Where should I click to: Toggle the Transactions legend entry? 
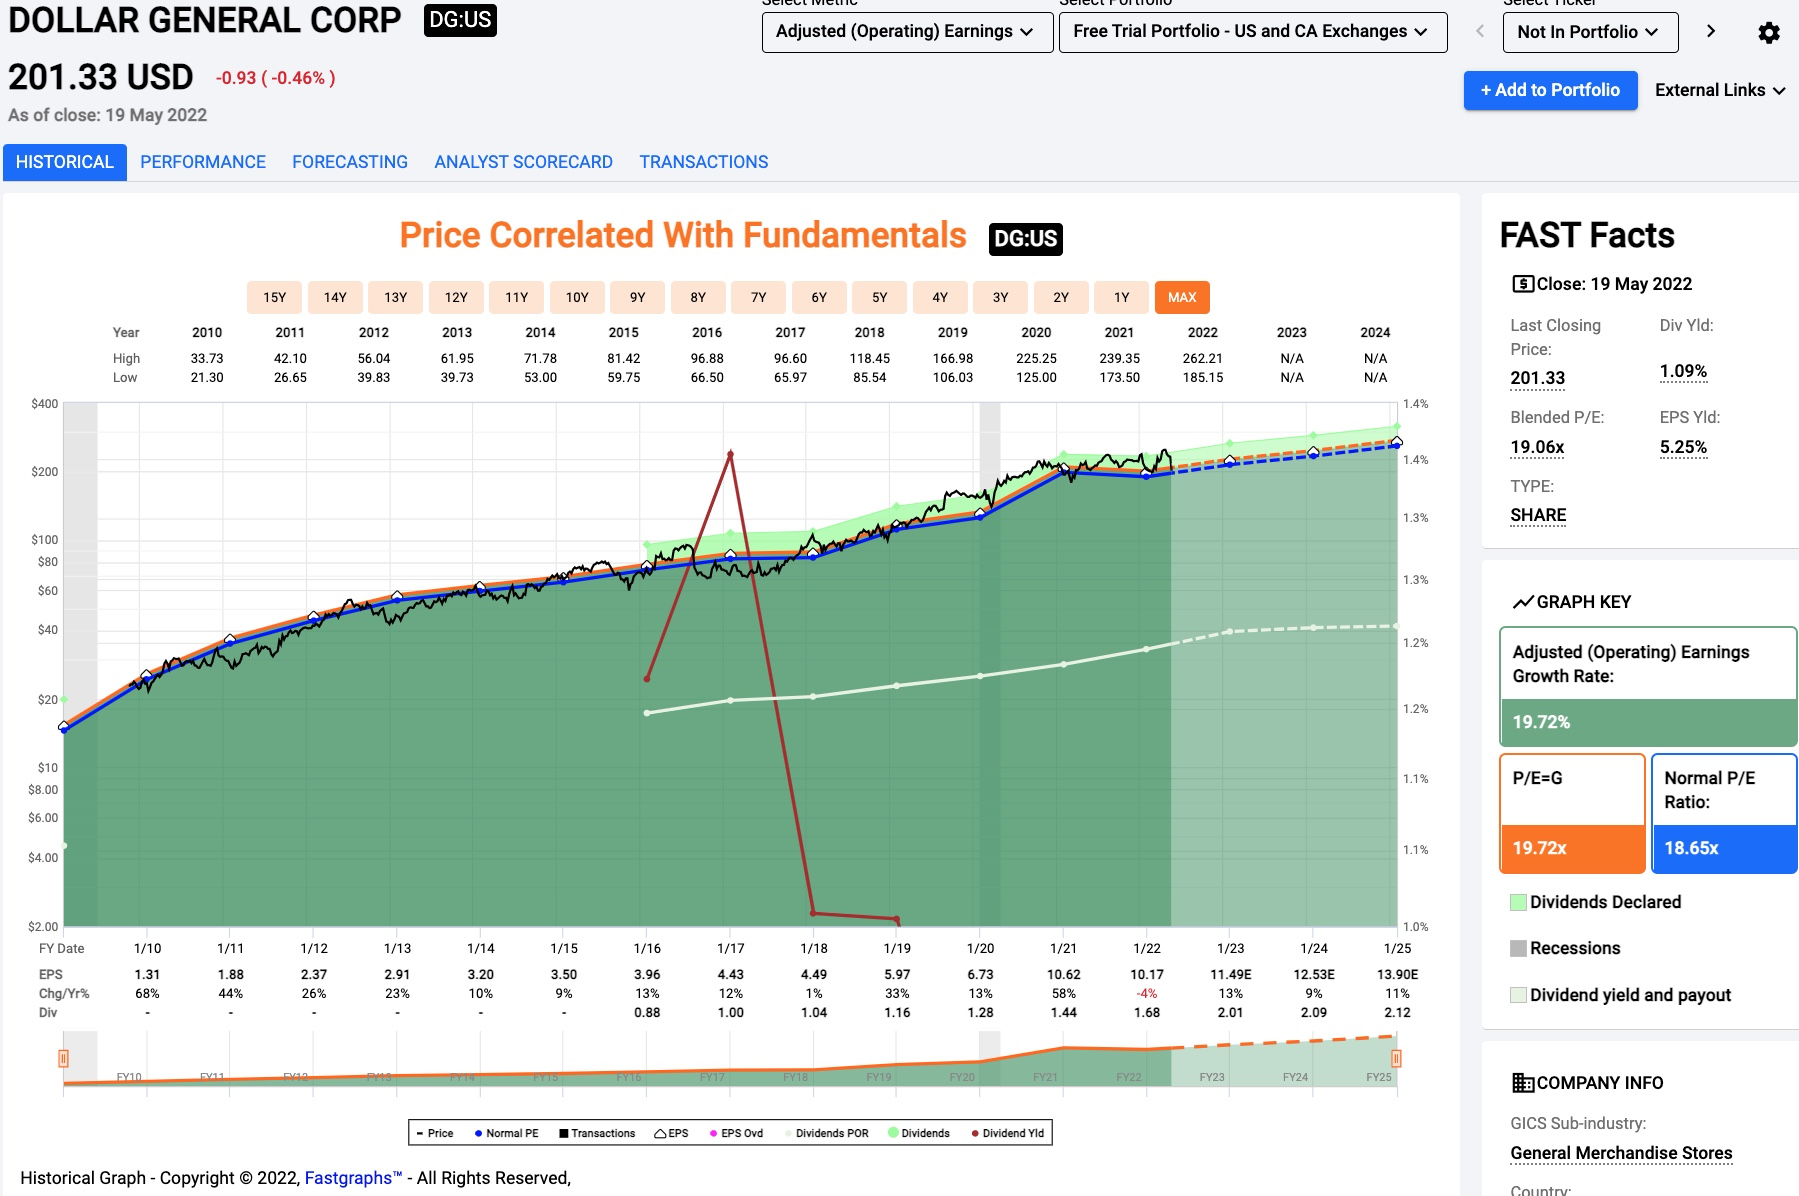[597, 1133]
